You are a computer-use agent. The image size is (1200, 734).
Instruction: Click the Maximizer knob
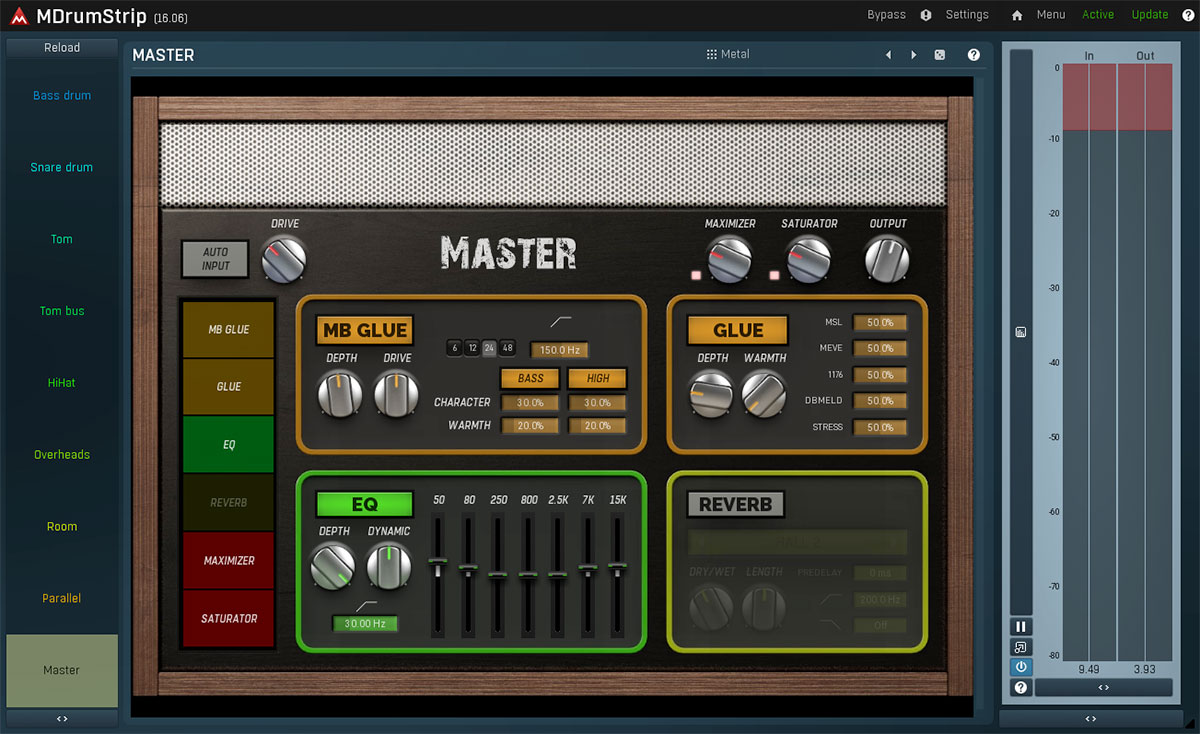tap(730, 260)
